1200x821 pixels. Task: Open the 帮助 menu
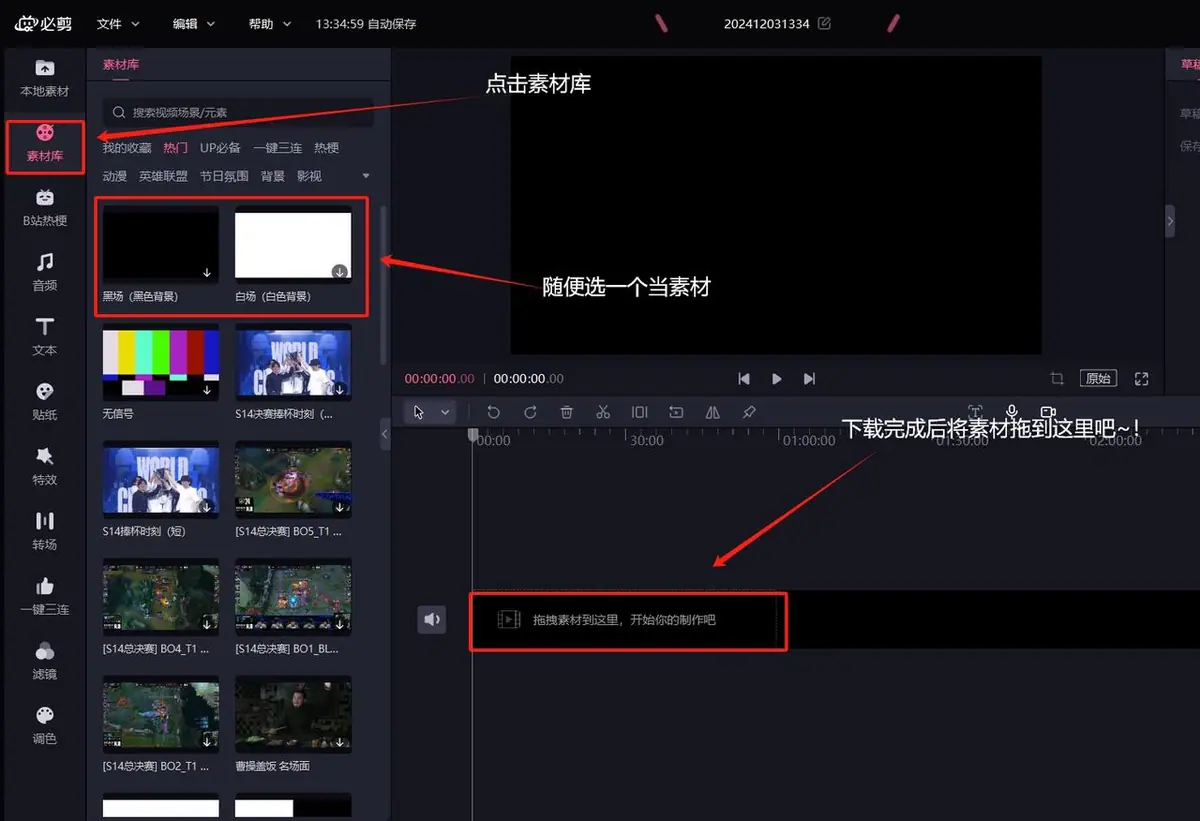pos(270,23)
